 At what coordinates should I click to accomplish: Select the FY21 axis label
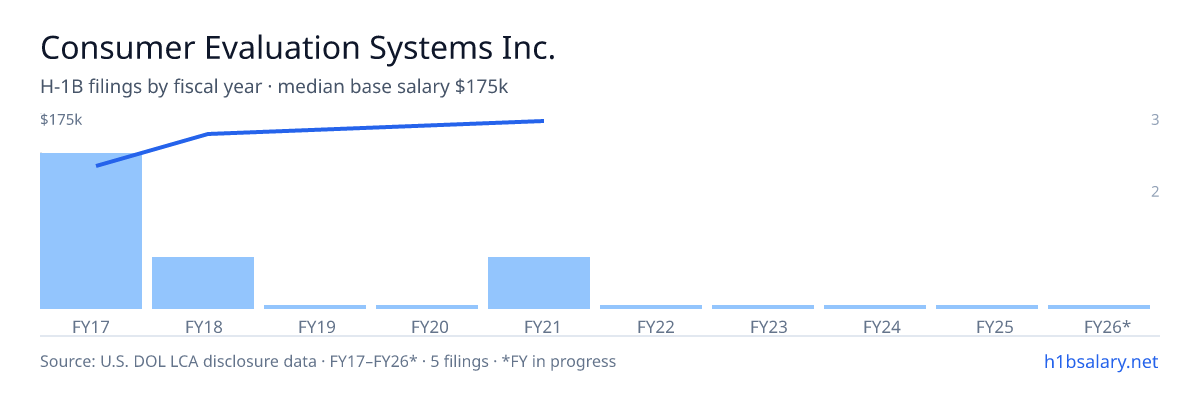tap(539, 326)
